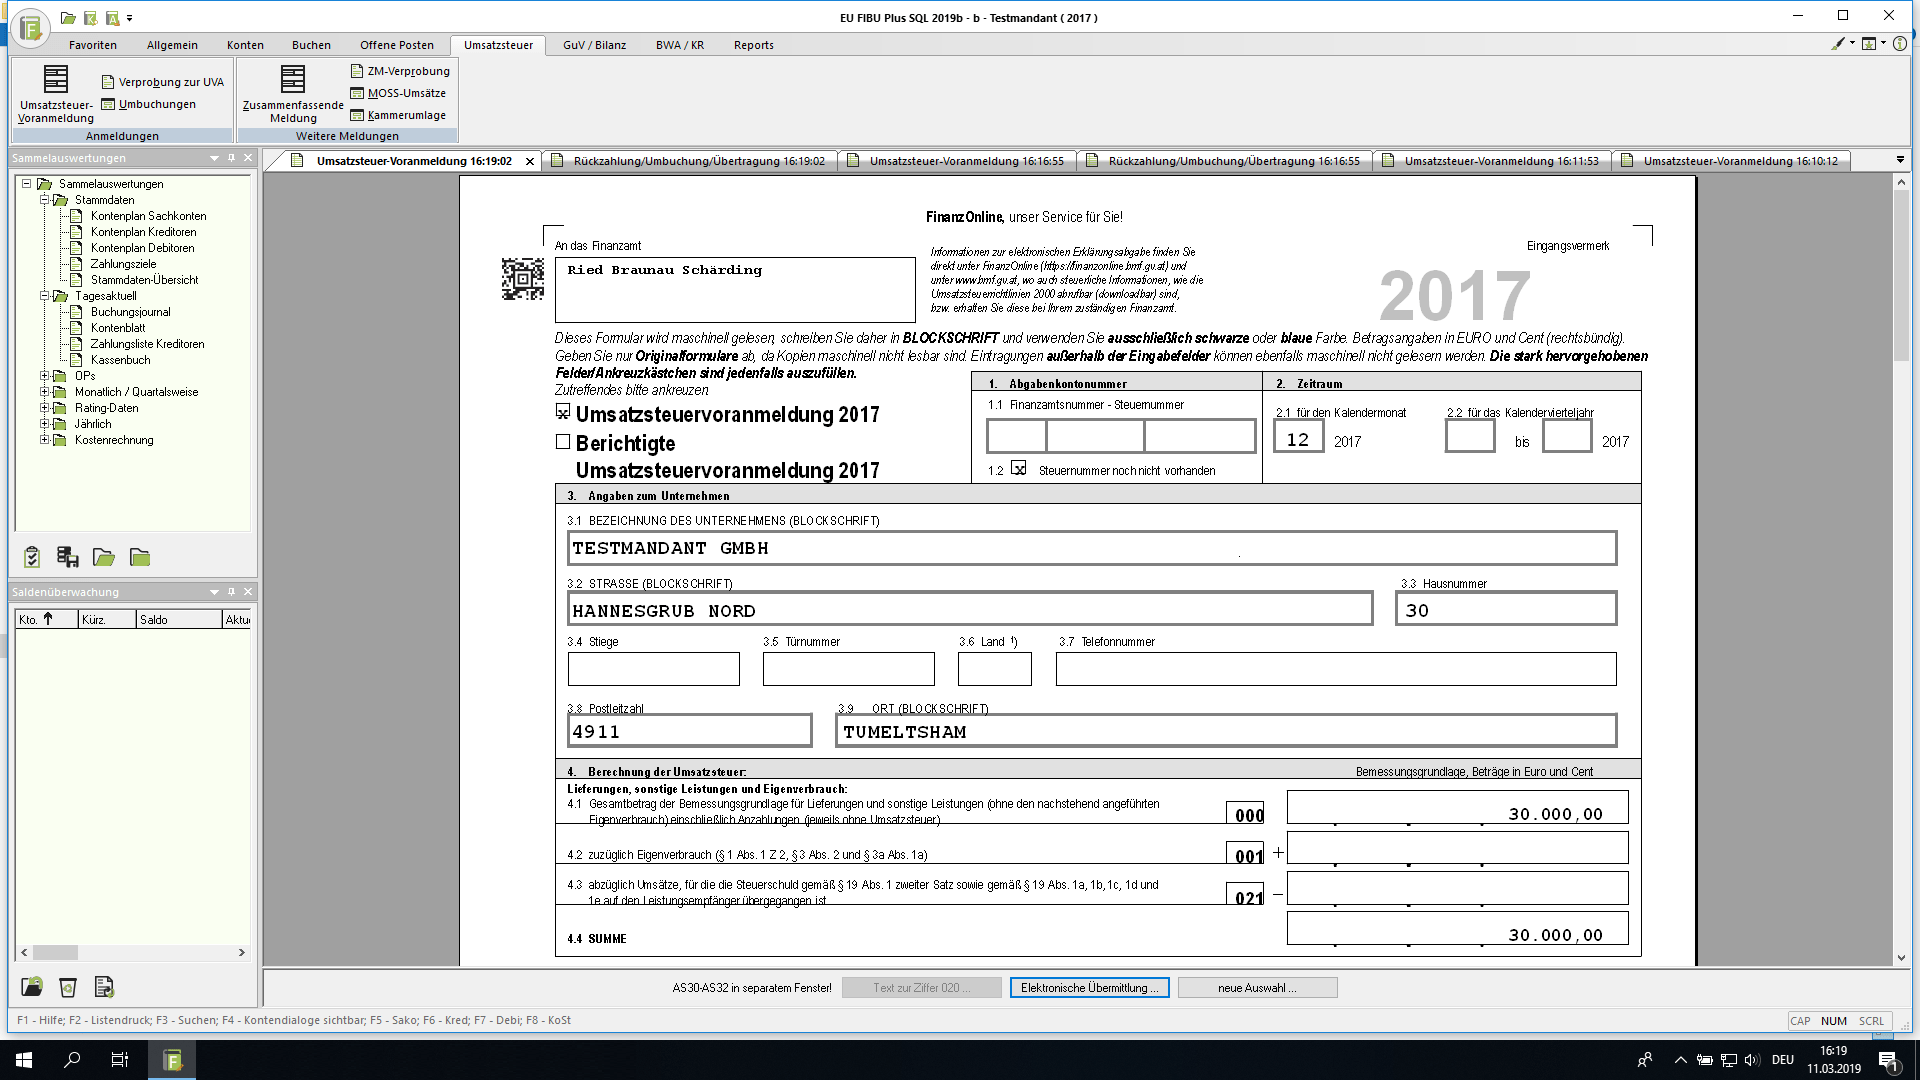This screenshot has height=1080, width=1920.
Task: Click the info help icon in the ribbon corner
Action: tap(1900, 44)
